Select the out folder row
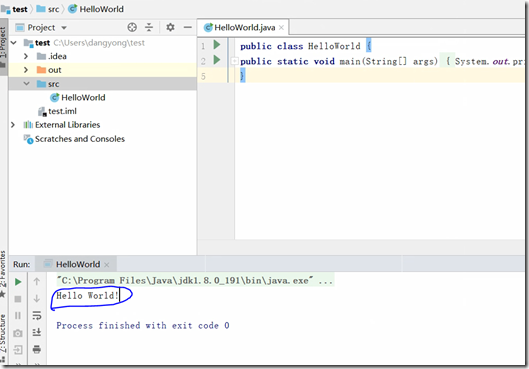 pos(103,70)
